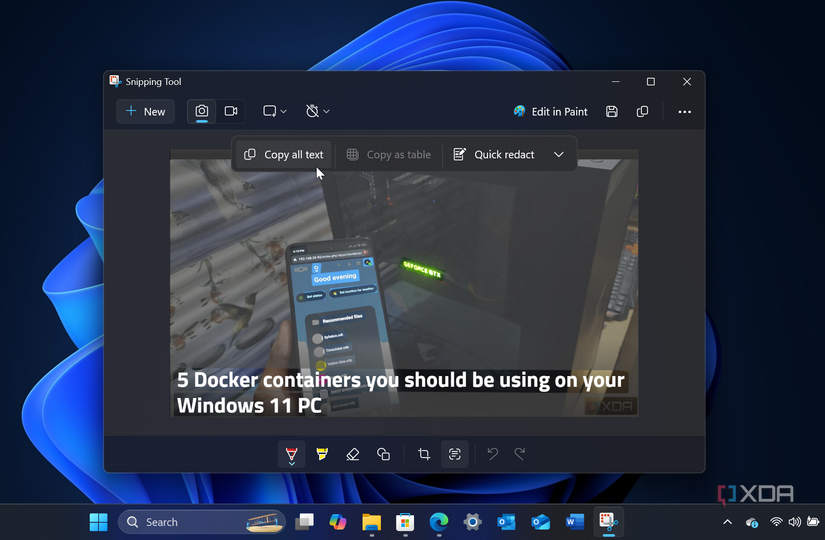Screen dimensions: 825x540
Task: Click Snipping Tool icon on taskbar
Action: (x=608, y=522)
